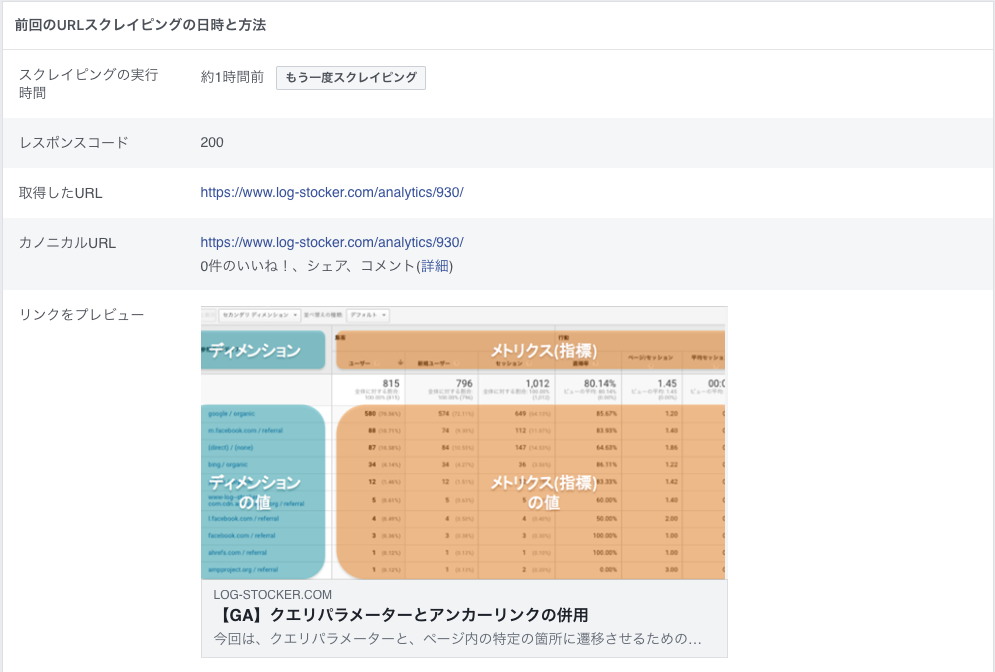The image size is (995, 672).
Task: Open the preview title 【GA】クエリパラメーターとアンカーリンクの併用
Action: [x=401, y=615]
